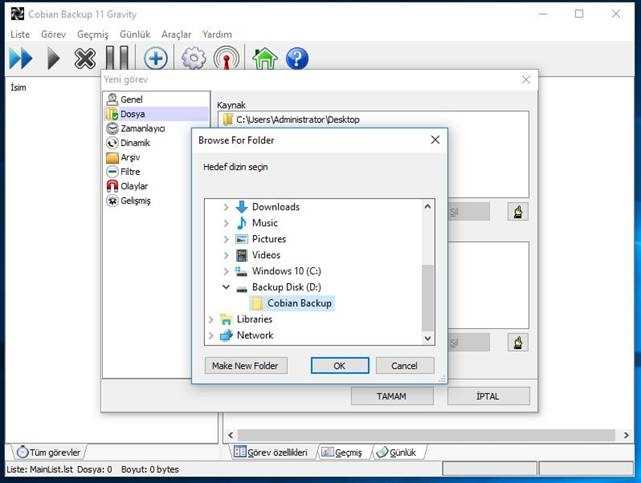Click the folder tree vertical scrollbar thumb

tap(428, 297)
